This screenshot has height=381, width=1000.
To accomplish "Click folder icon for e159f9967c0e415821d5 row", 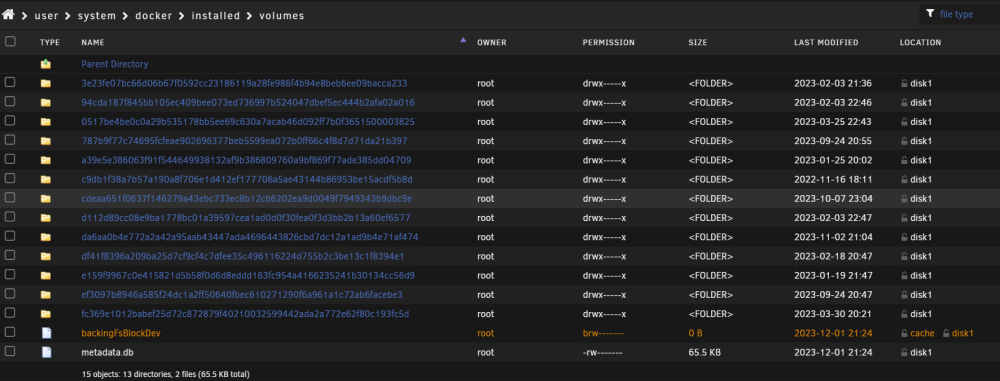I will (x=45, y=276).
